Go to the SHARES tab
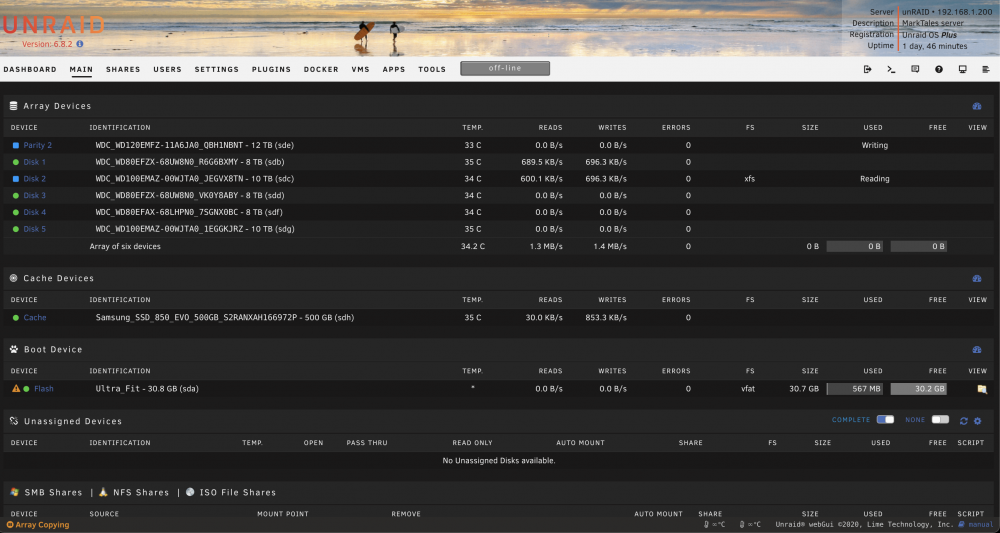The image size is (1000, 533). pos(123,69)
